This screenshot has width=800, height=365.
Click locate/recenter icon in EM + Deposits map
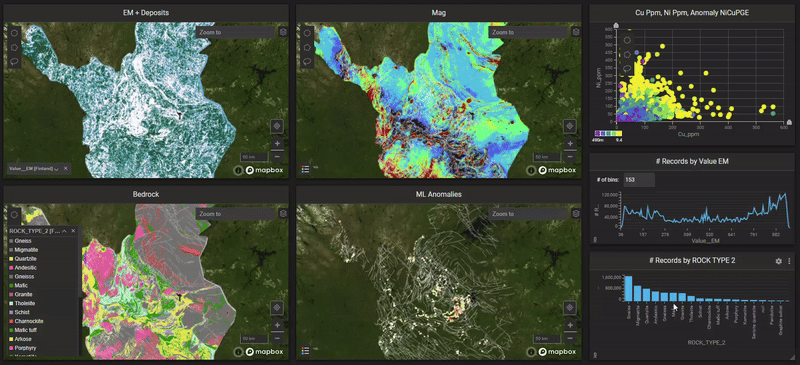pyautogui.click(x=278, y=126)
